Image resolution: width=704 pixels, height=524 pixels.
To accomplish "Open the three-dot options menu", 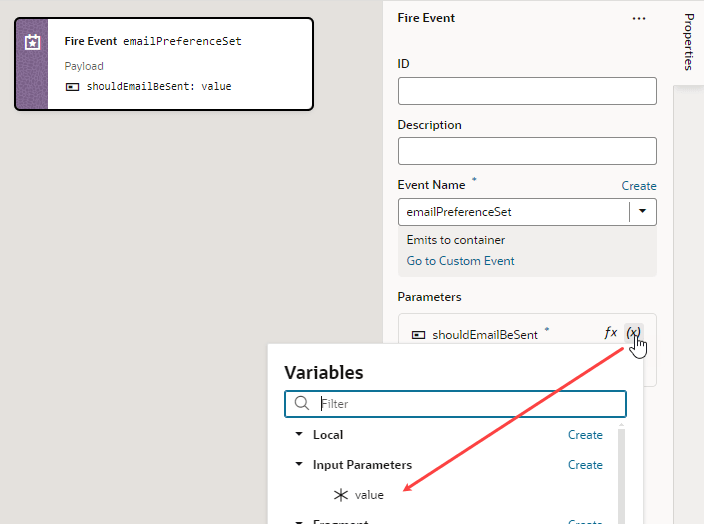I will tap(639, 18).
